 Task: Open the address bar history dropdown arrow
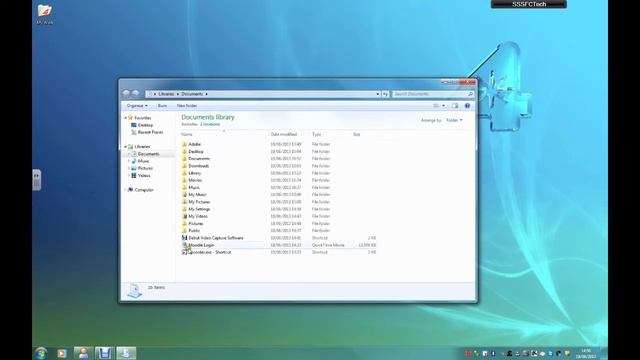(378, 94)
